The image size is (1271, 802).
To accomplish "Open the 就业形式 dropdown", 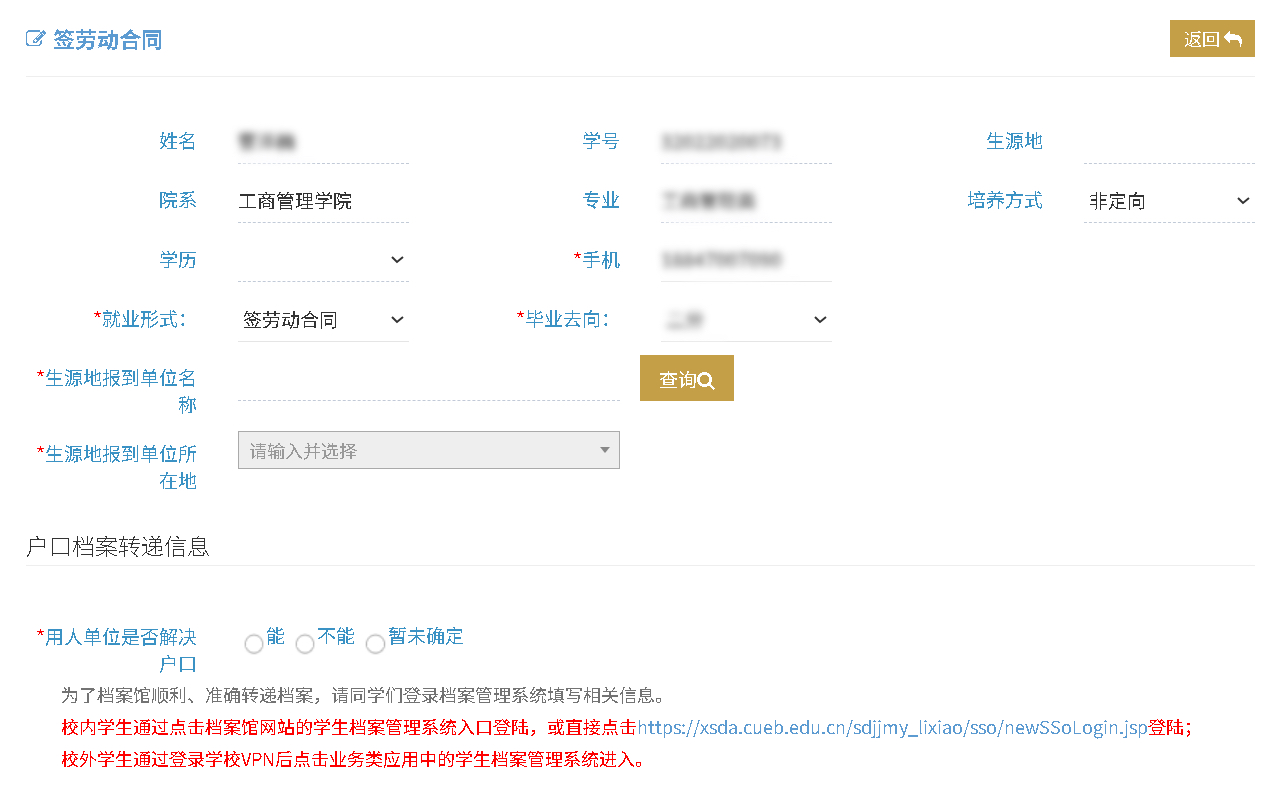I will pos(323,320).
